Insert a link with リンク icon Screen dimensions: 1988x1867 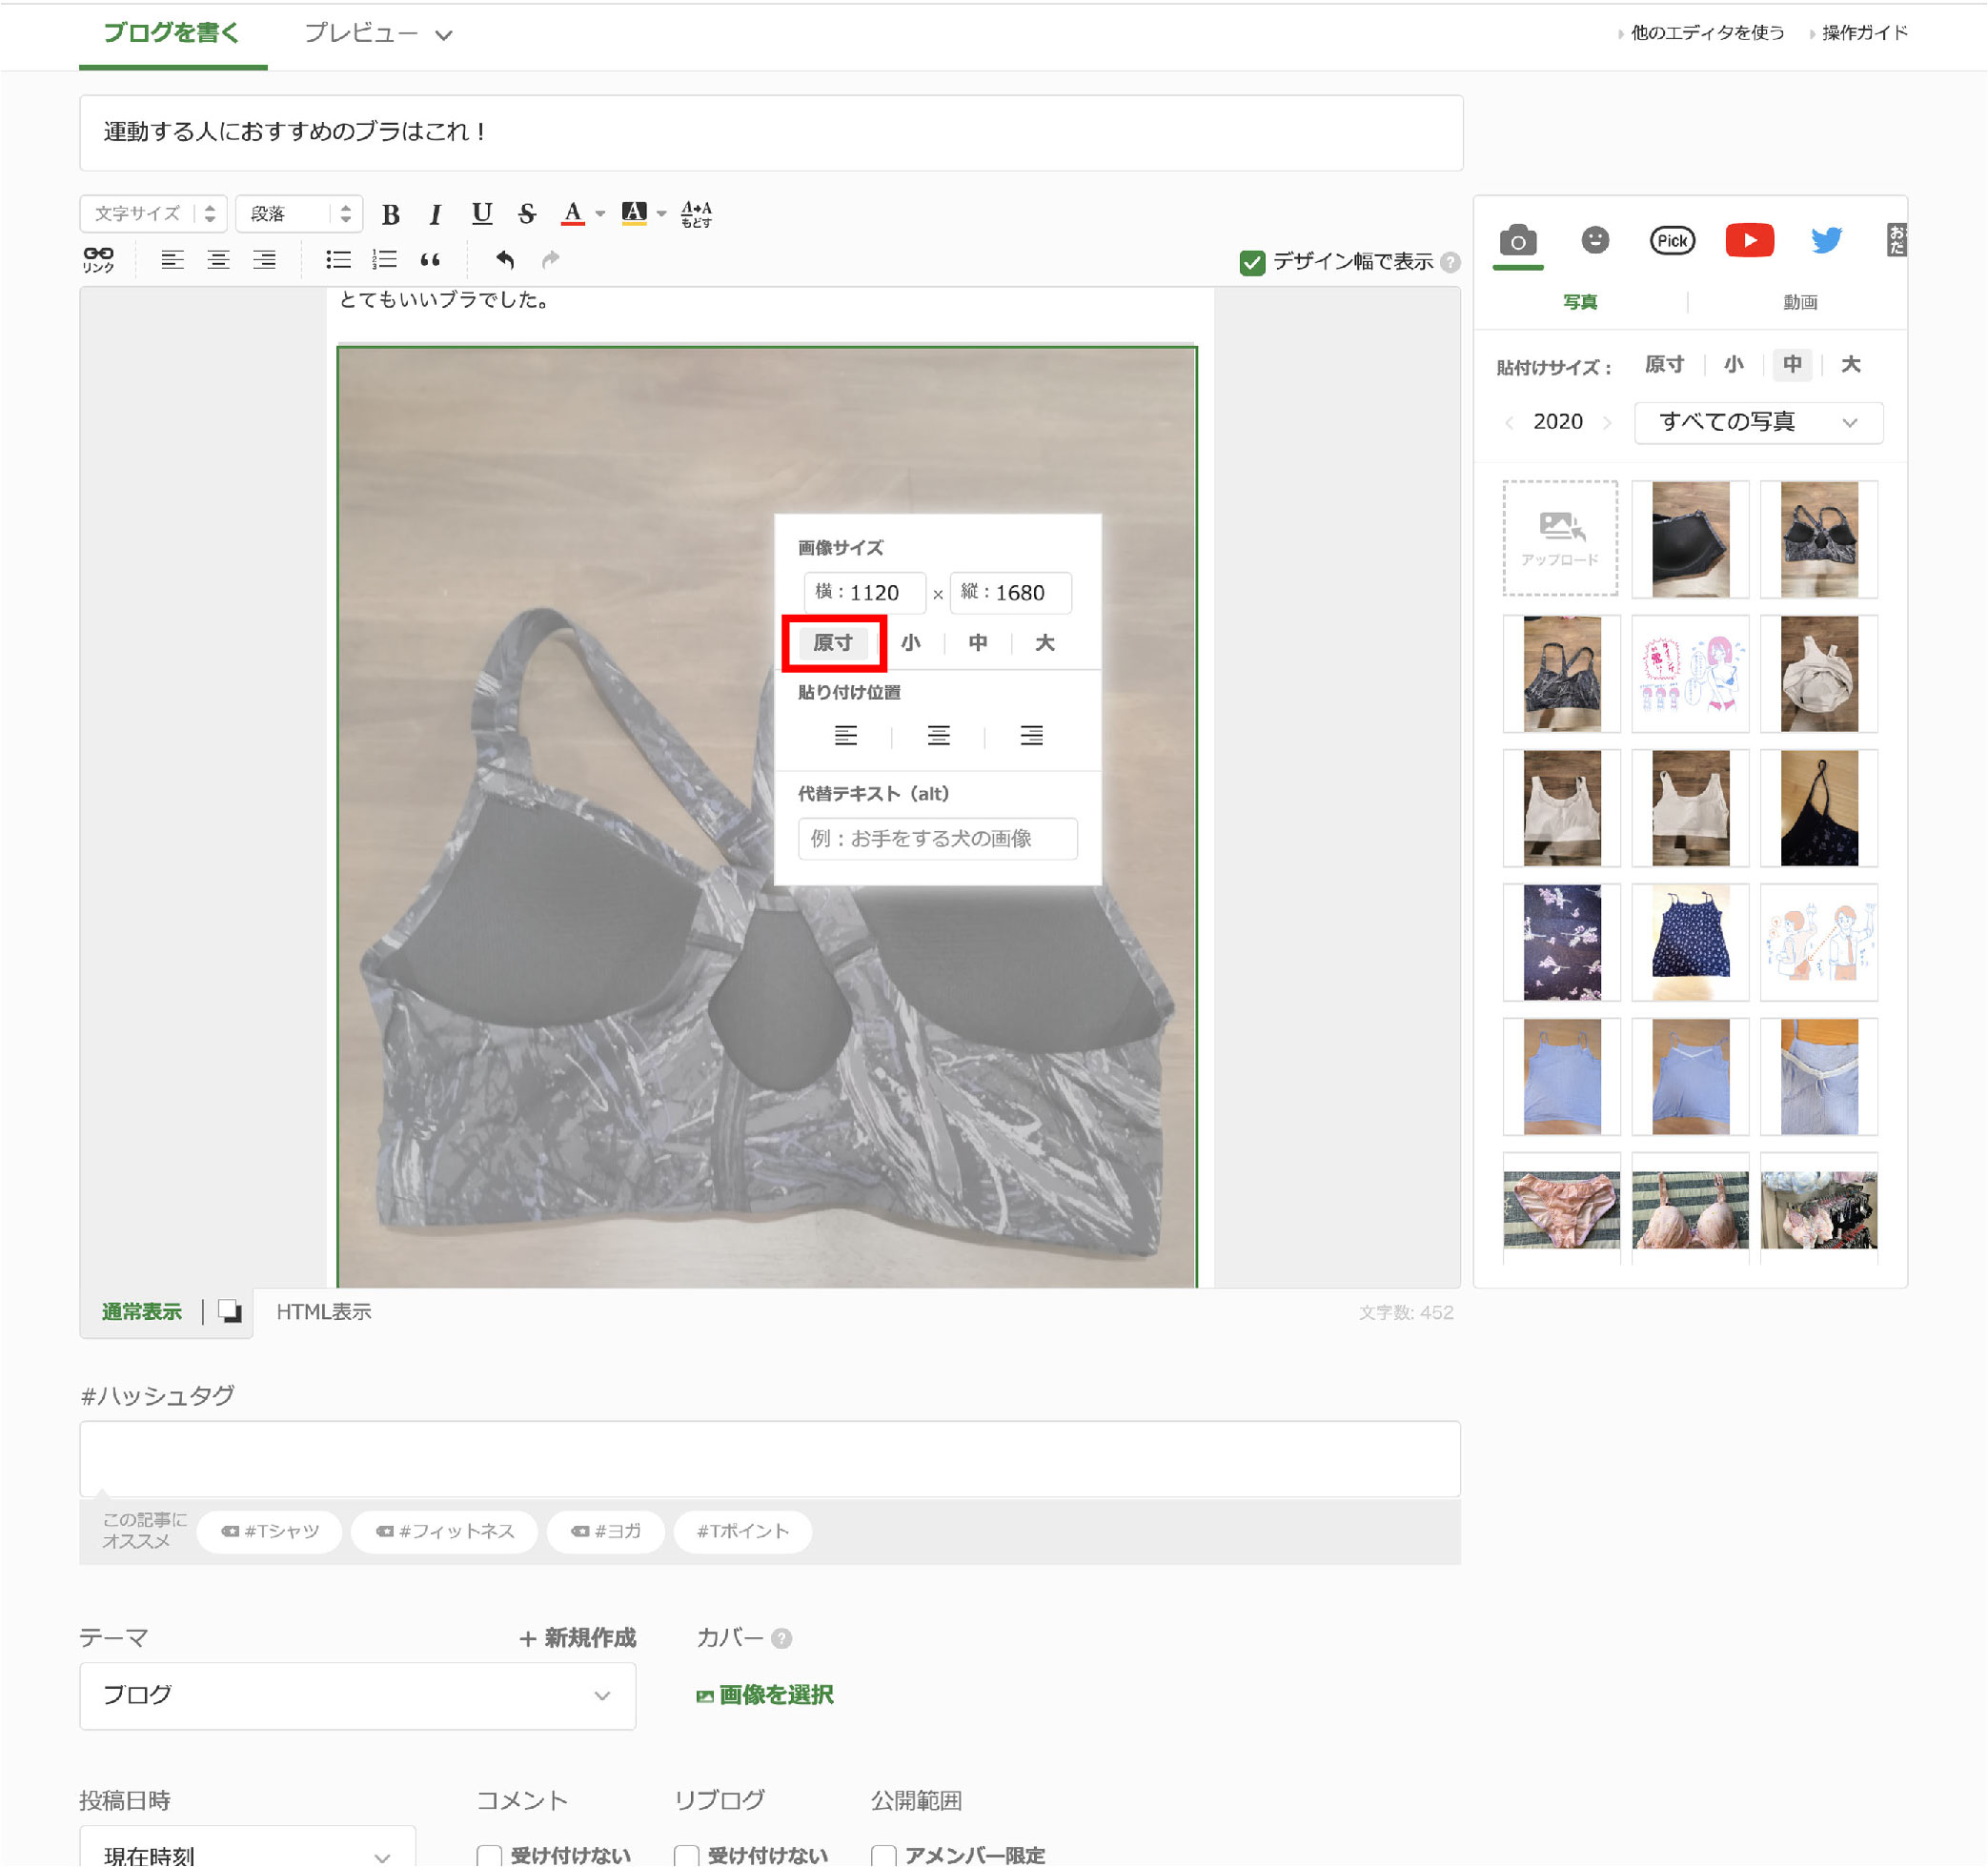click(x=98, y=260)
